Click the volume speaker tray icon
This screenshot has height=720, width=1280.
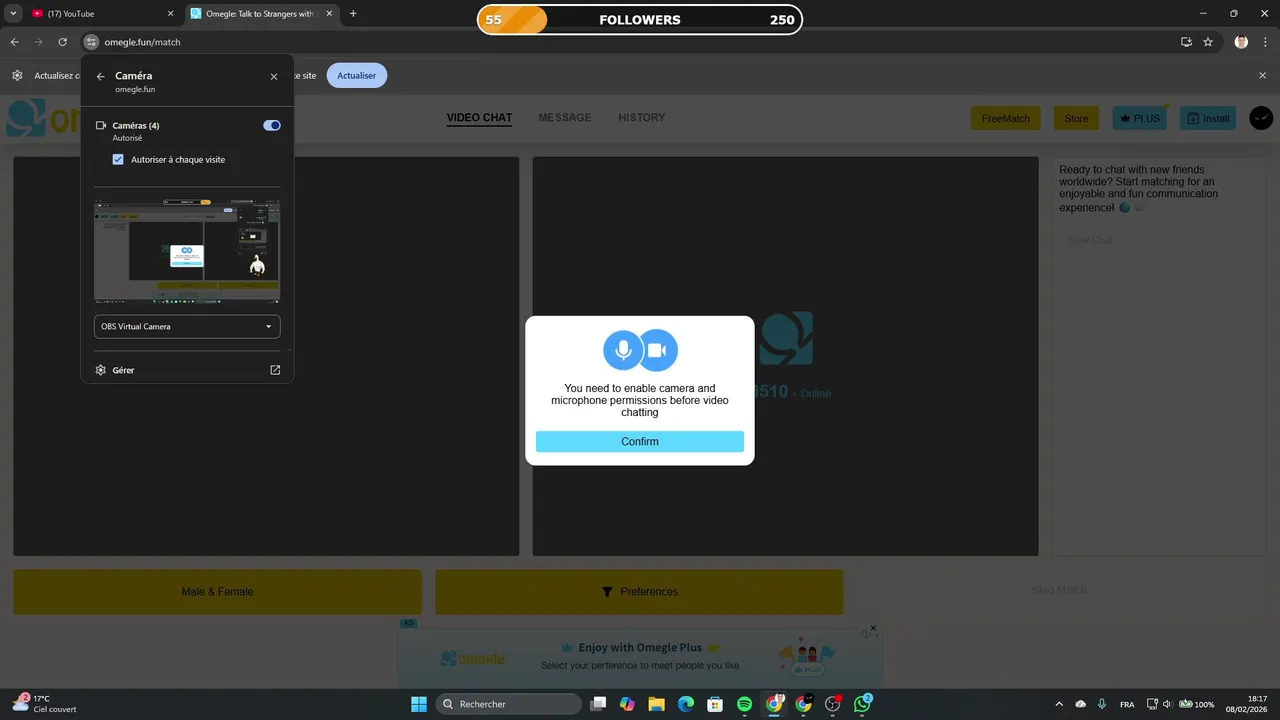tap(1169, 704)
